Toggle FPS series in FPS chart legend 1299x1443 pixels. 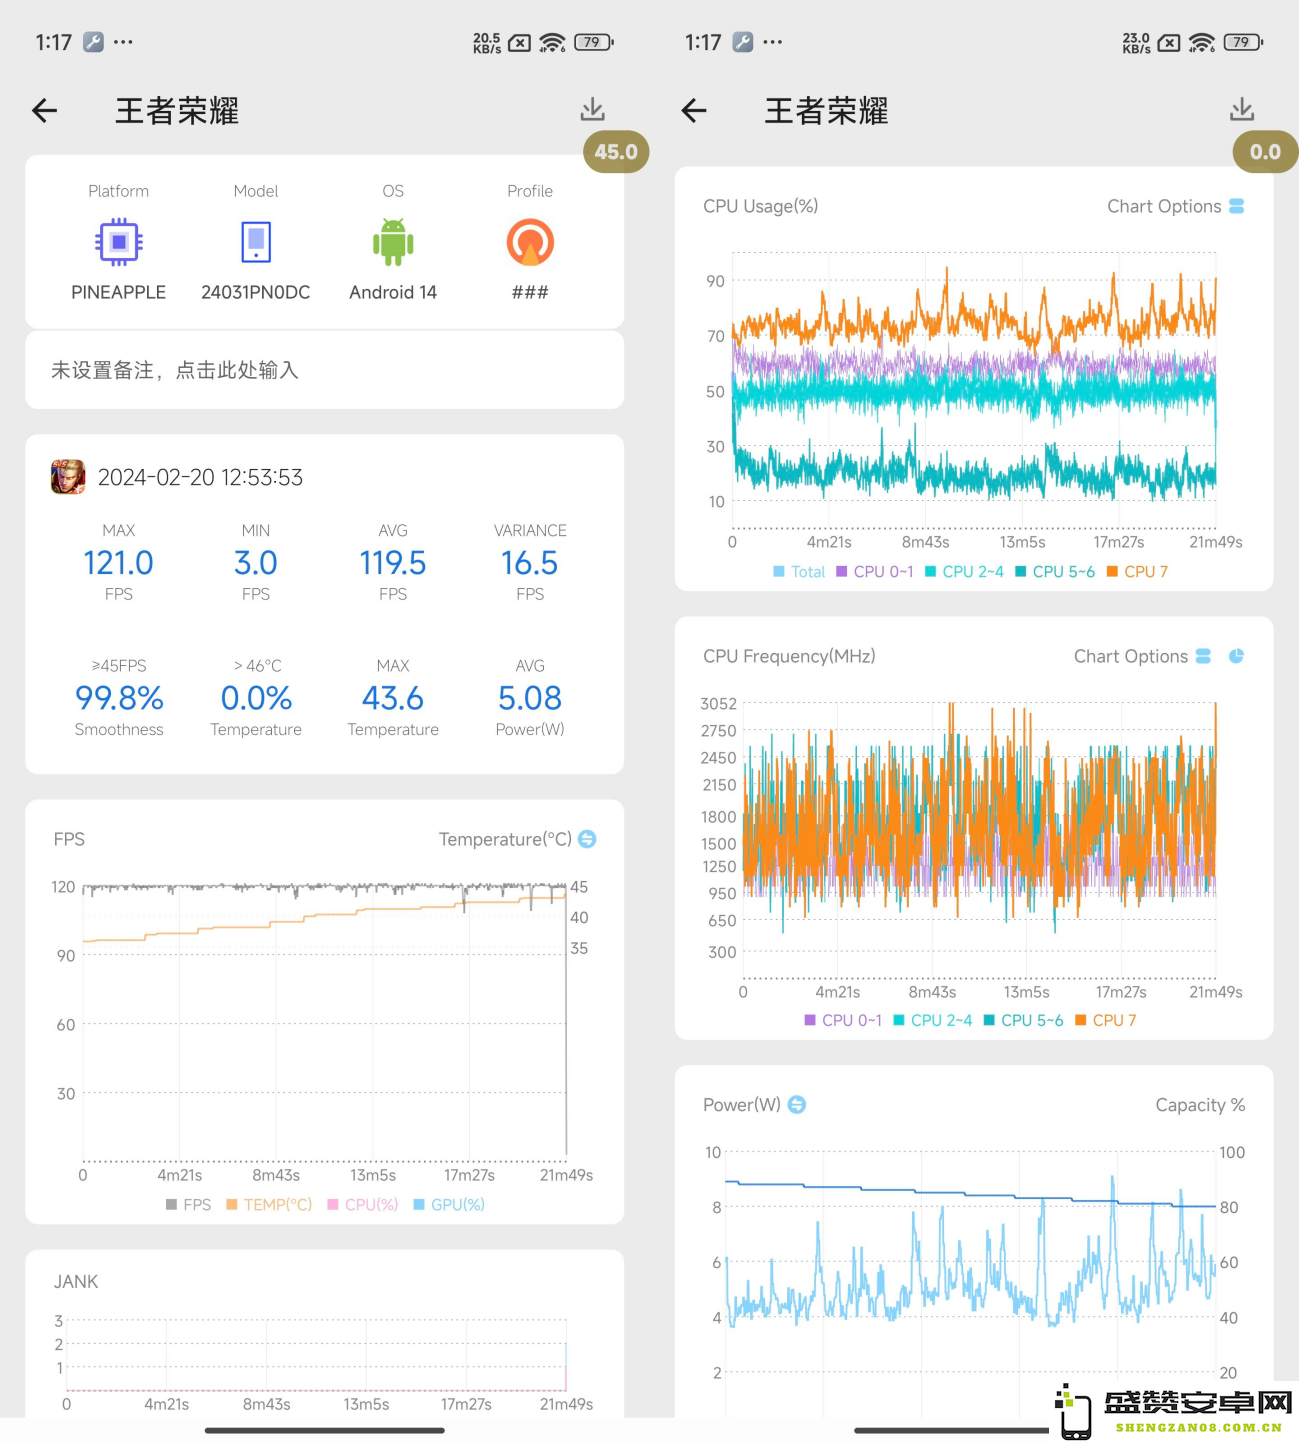[188, 1204]
